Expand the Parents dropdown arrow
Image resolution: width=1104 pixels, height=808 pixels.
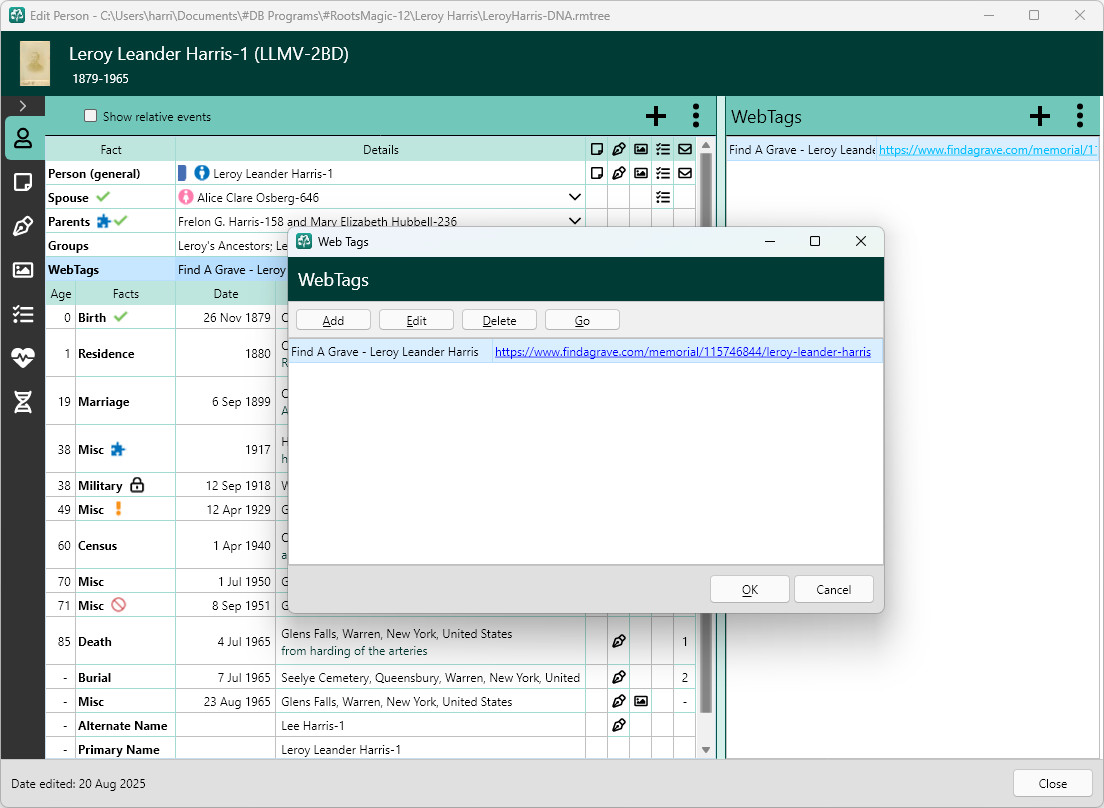coord(575,221)
